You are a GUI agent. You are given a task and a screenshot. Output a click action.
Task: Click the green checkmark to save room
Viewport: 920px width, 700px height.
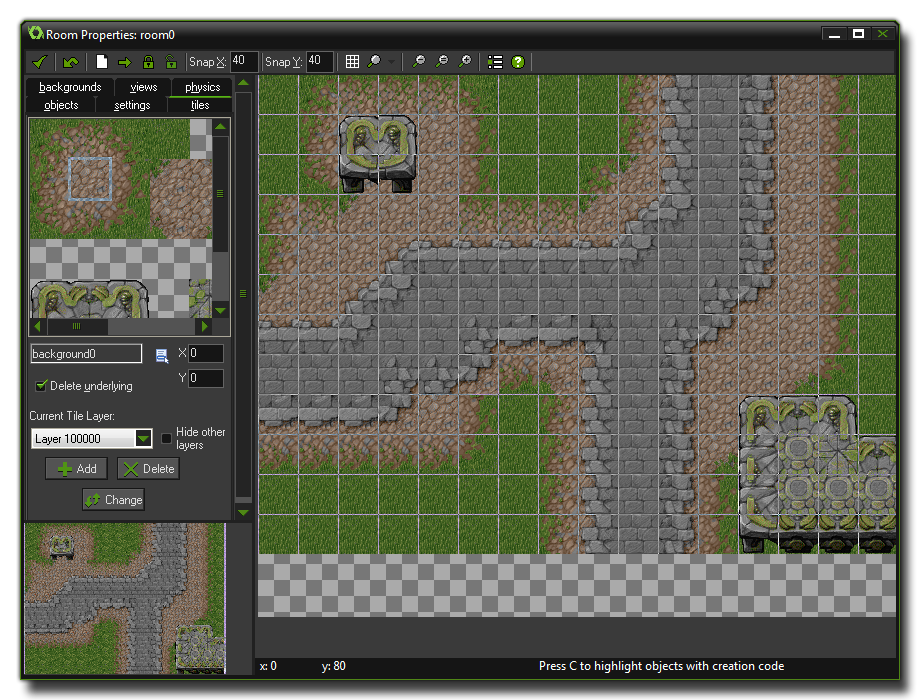(x=40, y=62)
